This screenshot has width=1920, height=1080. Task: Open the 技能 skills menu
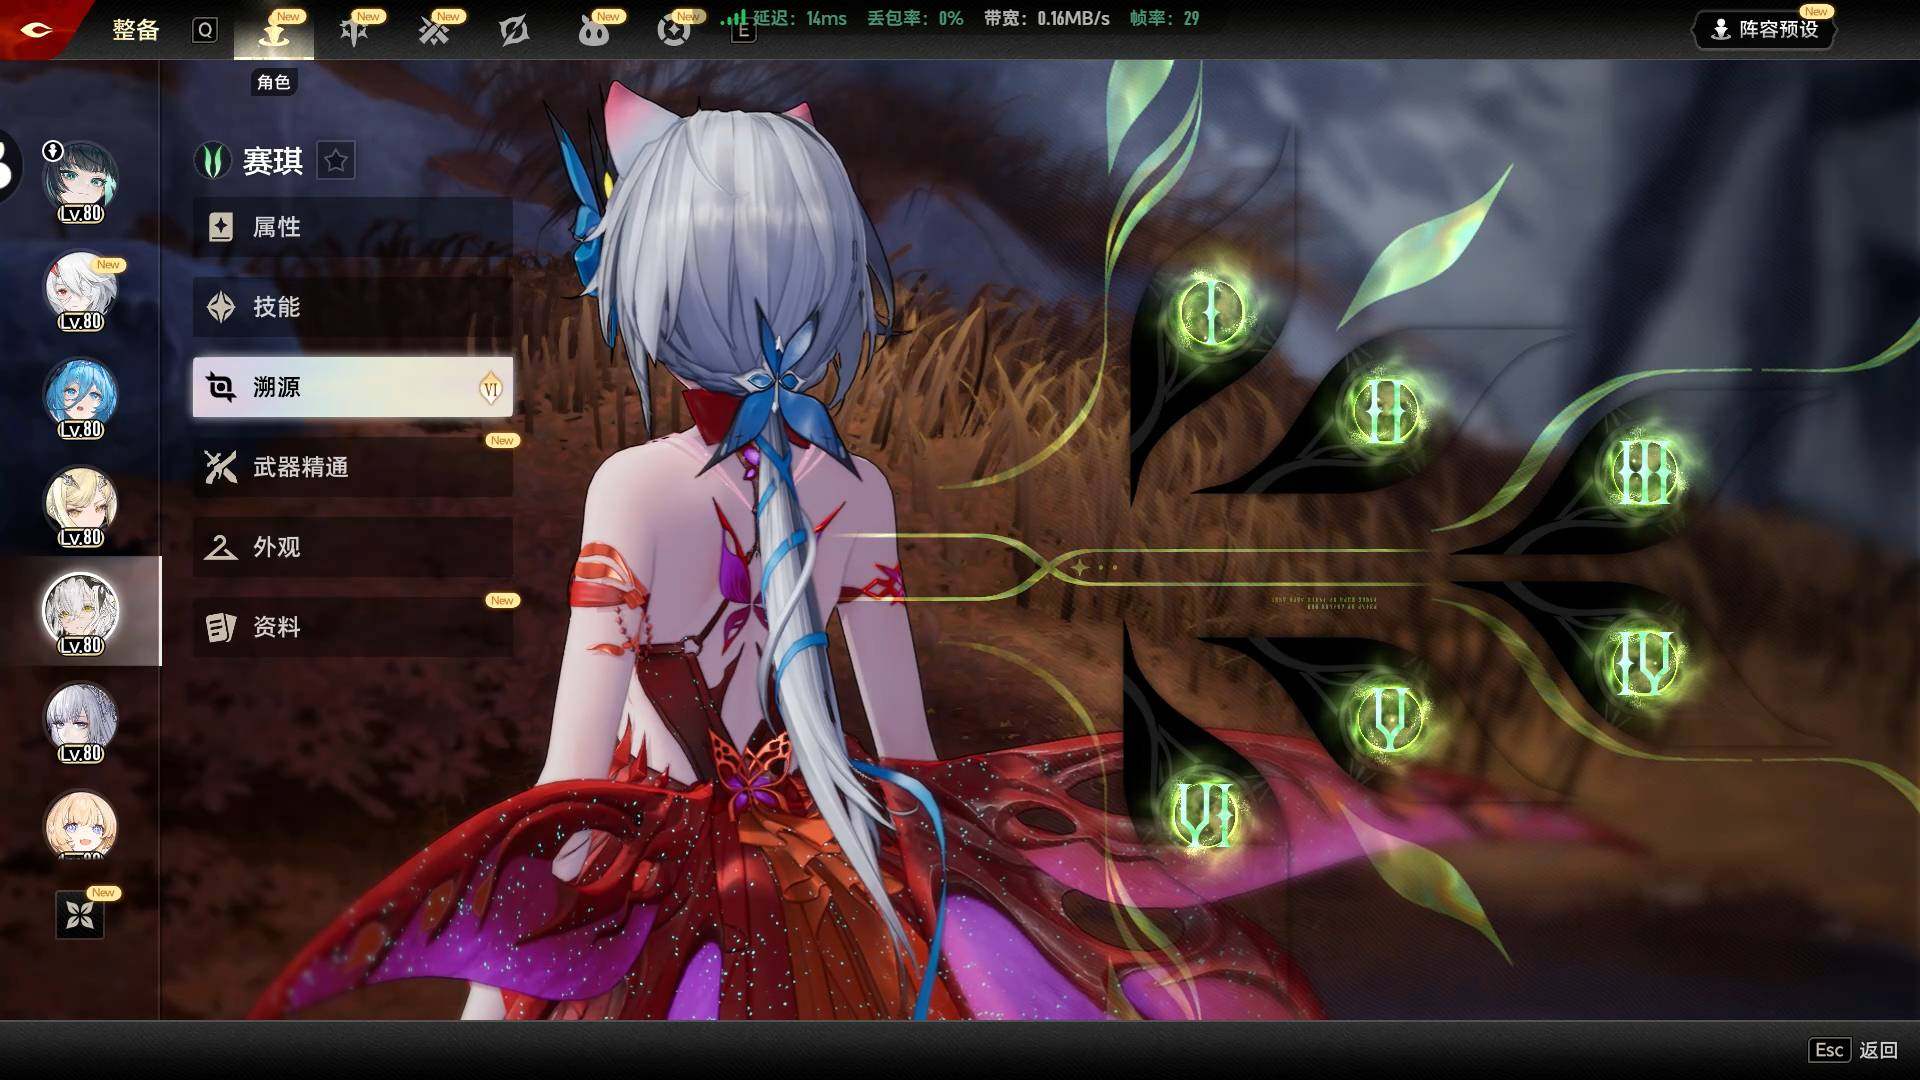(353, 307)
